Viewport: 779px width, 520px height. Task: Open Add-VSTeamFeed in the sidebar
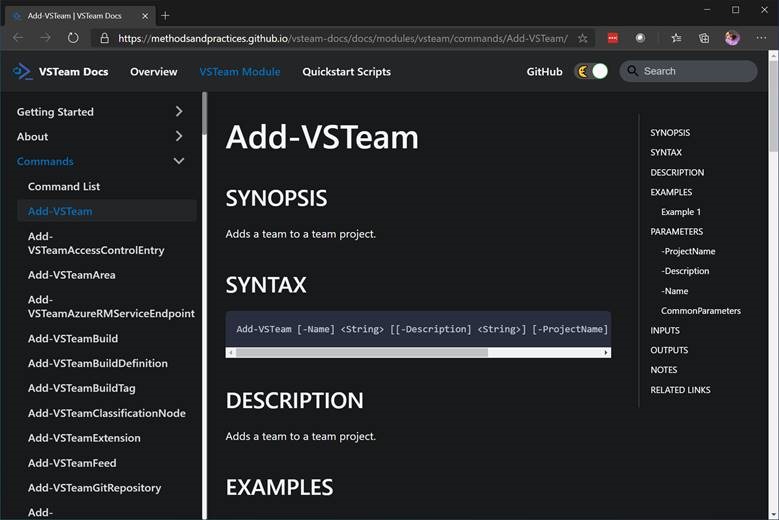click(72, 462)
